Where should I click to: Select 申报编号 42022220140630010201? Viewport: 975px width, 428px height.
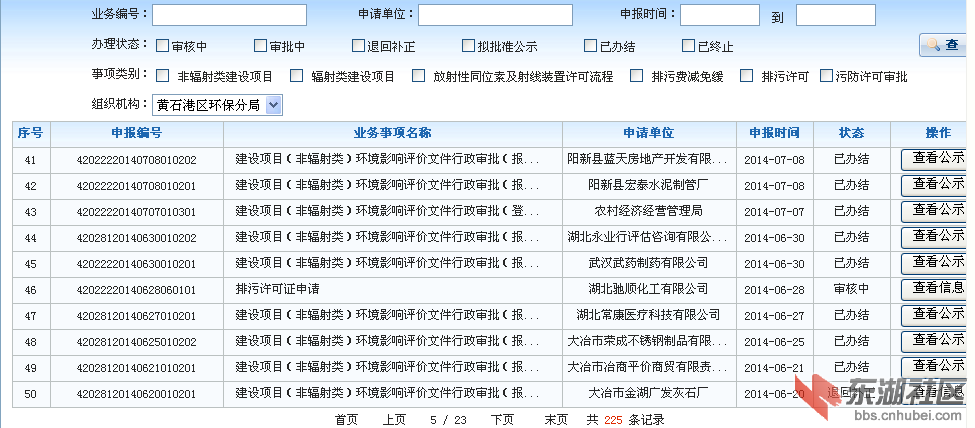tap(136, 264)
